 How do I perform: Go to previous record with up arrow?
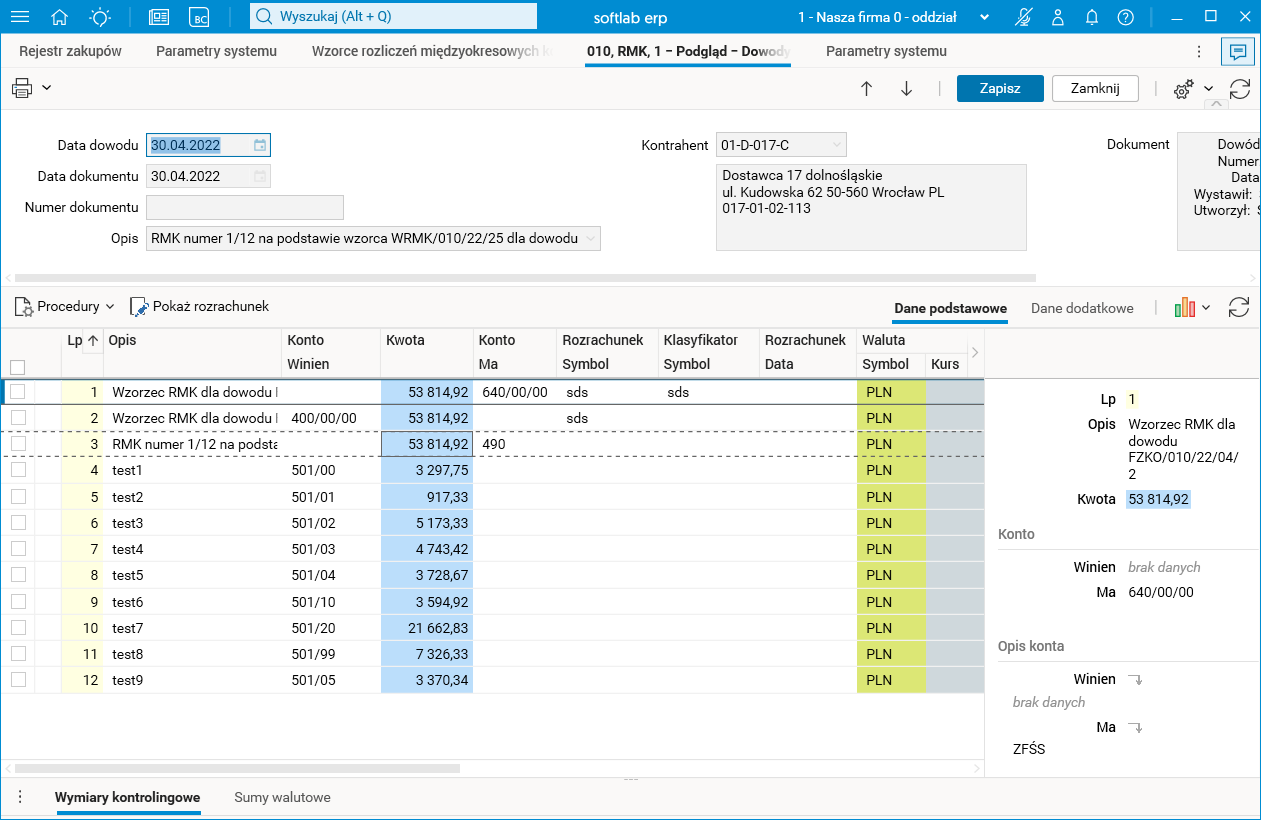(867, 88)
